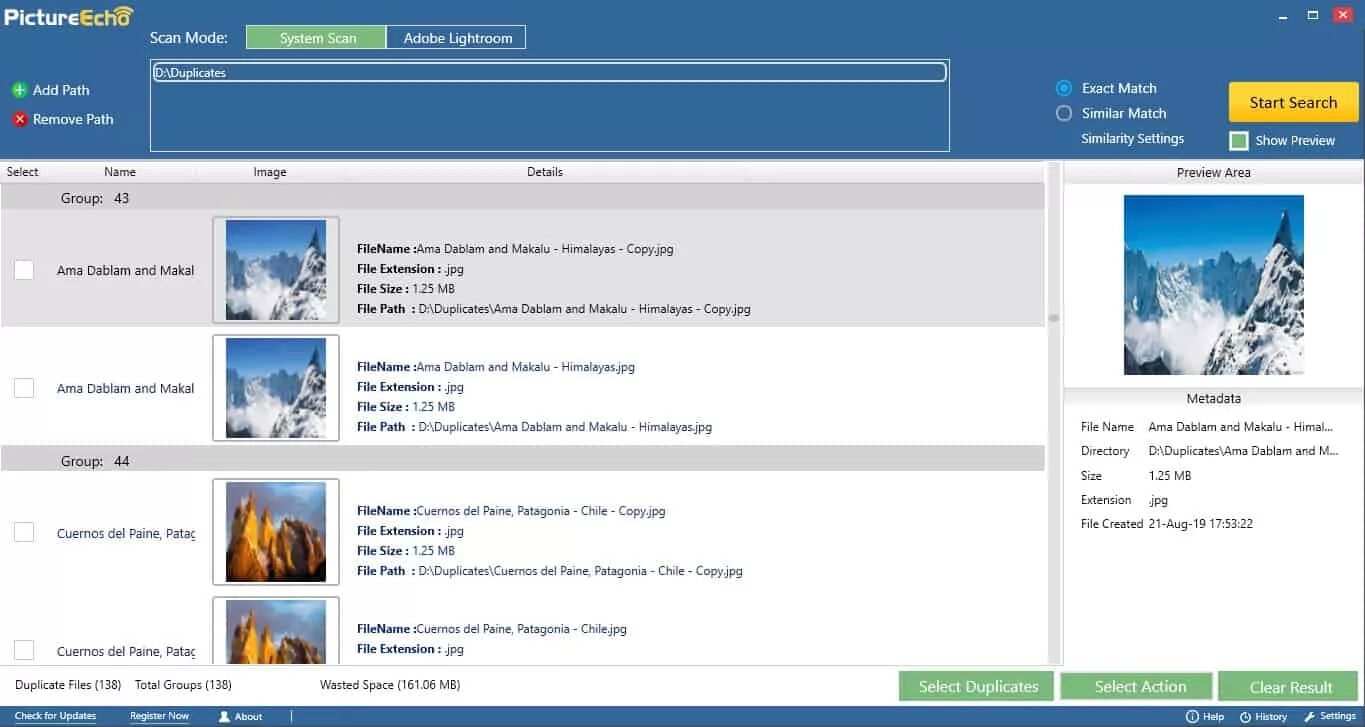Select the Similar Match radio option
Screen dimensions: 1365x727
tap(1064, 113)
